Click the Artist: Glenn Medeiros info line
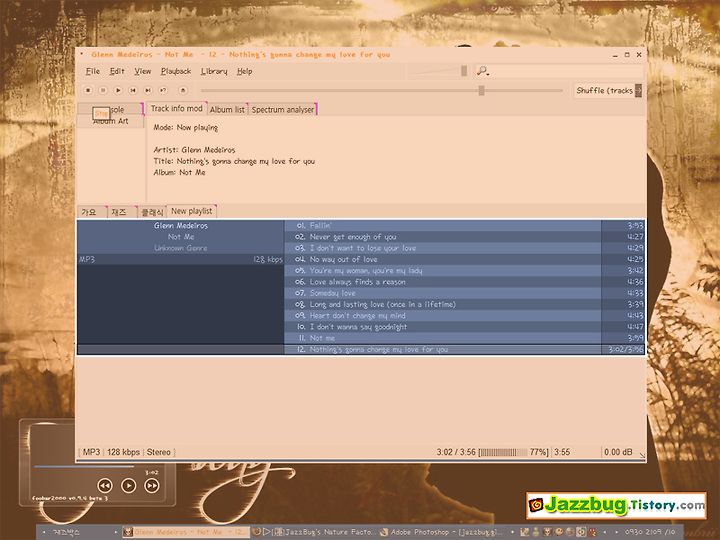The image size is (720, 540). coord(194,150)
